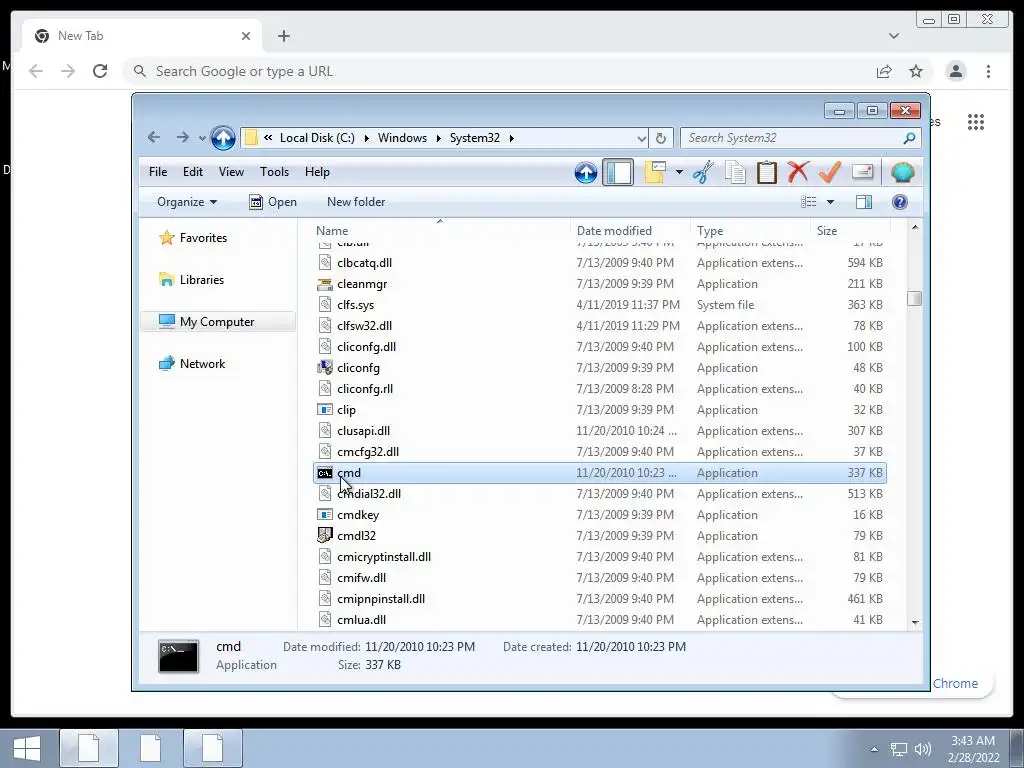This screenshot has height=768, width=1024.
Task: Open the Chrome three-dot menu
Action: (989, 71)
